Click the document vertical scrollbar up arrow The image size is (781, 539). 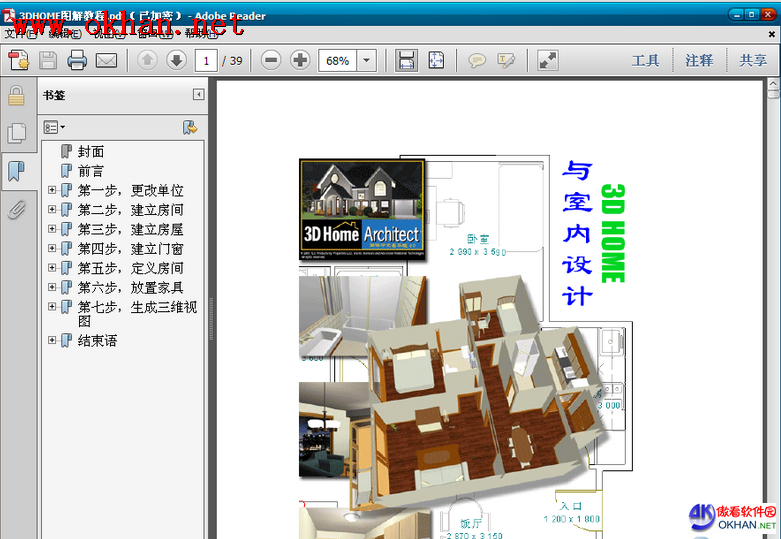pyautogui.click(x=774, y=83)
